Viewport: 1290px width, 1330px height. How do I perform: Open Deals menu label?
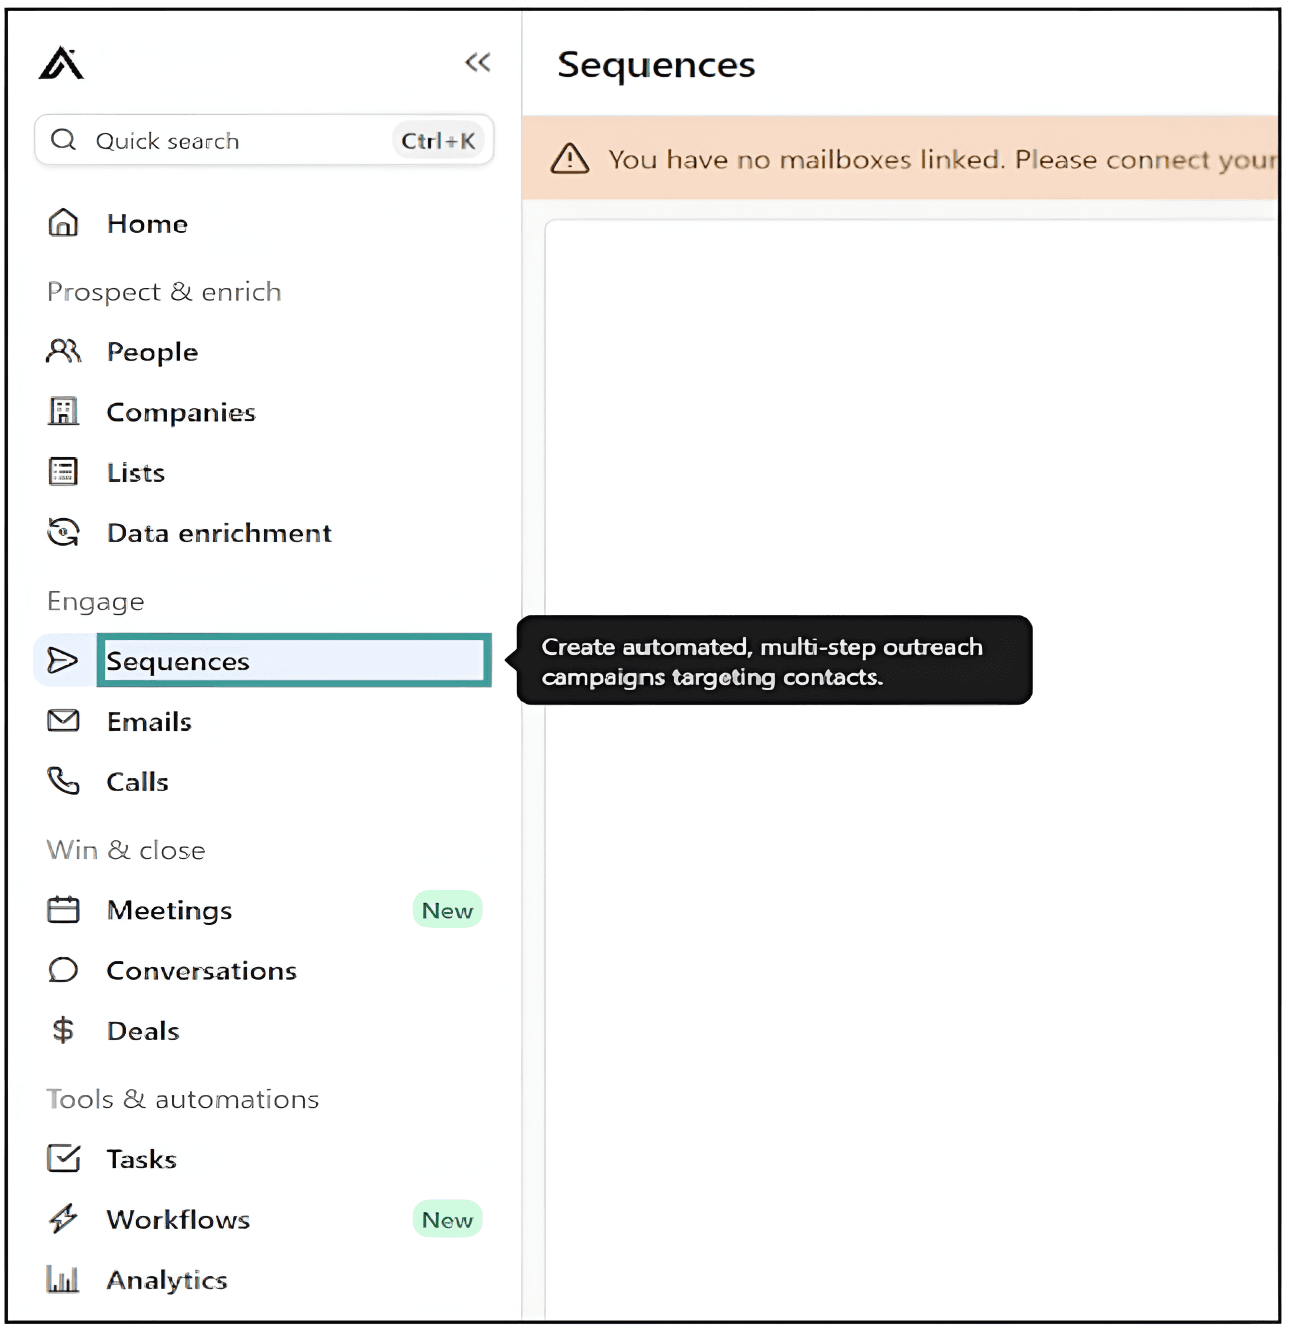pos(143,1031)
